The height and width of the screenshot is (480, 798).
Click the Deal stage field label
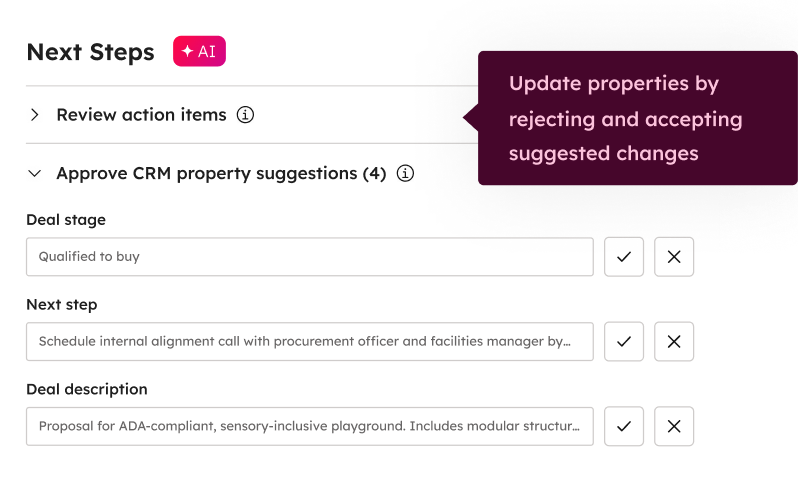tap(66, 220)
